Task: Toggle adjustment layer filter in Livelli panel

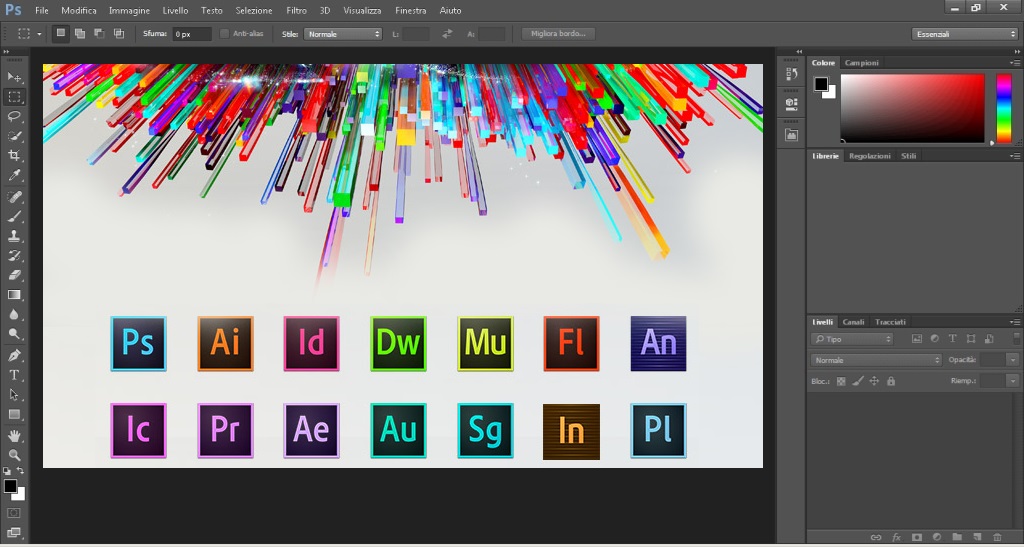Action: 935,339
